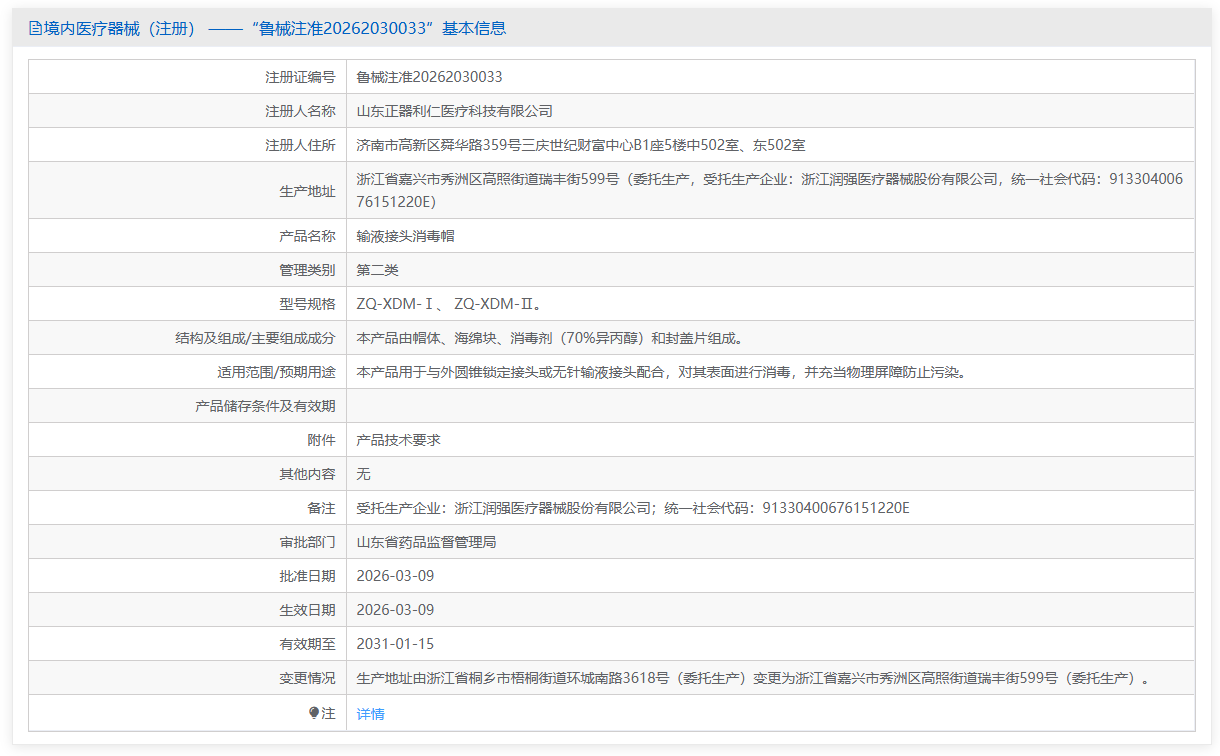Click the 注册人名称 label
This screenshot has width=1220, height=756.
coord(300,111)
